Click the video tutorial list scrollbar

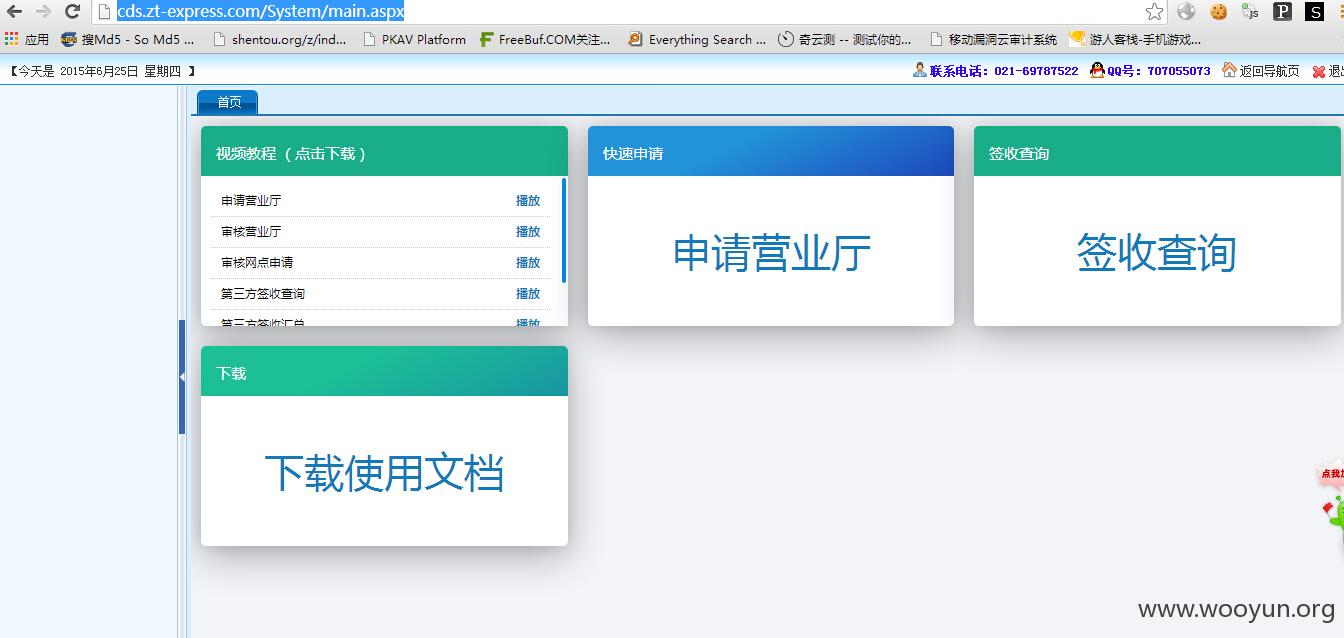pos(564,230)
